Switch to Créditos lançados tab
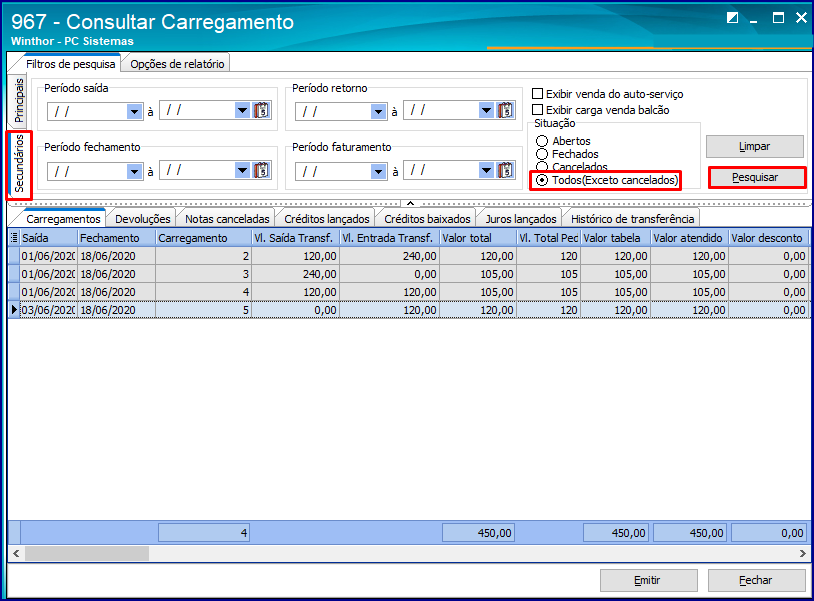This screenshot has height=601, width=814. pyautogui.click(x=327, y=219)
